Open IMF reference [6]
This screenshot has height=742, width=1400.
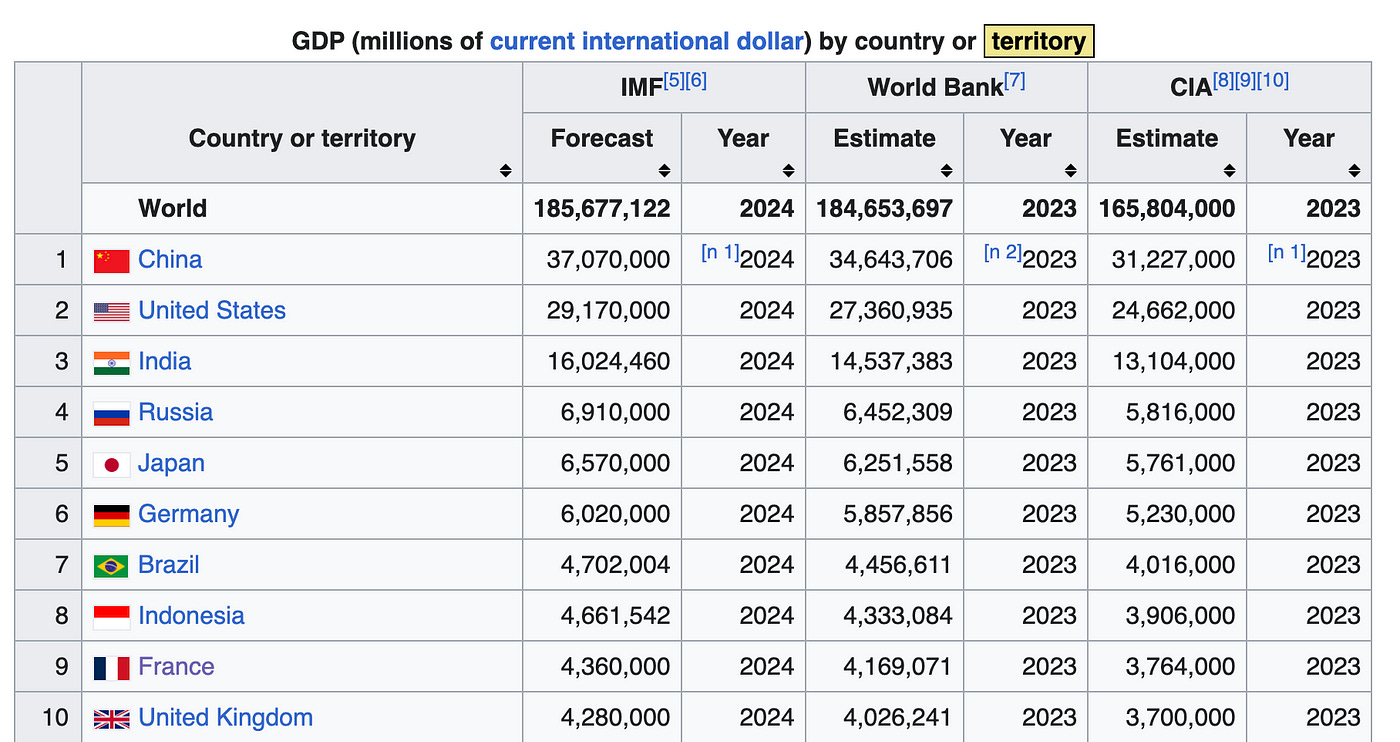696,81
